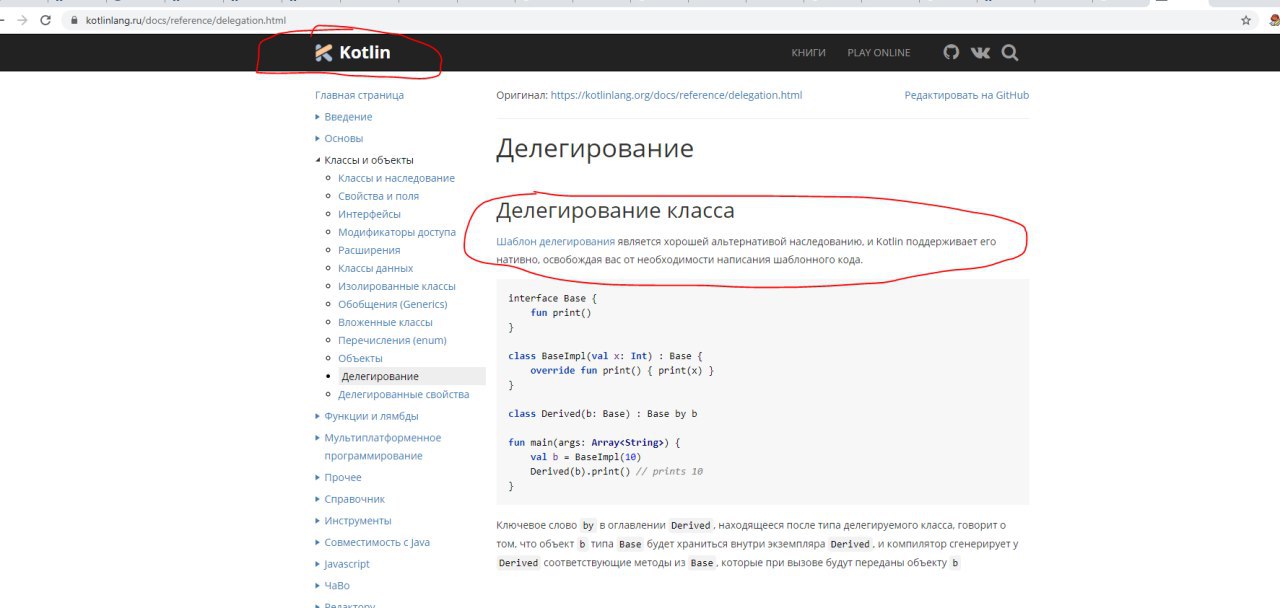Expand the Введение sidebar section
This screenshot has height=608, width=1280.
[x=348, y=117]
